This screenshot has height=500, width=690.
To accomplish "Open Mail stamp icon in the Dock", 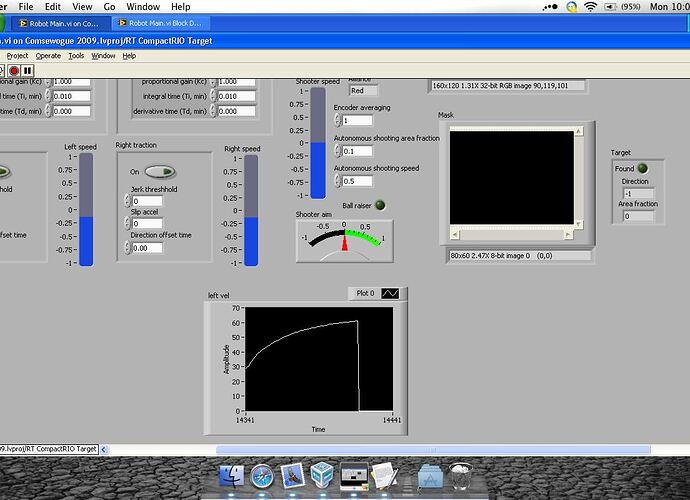I will point(292,475).
